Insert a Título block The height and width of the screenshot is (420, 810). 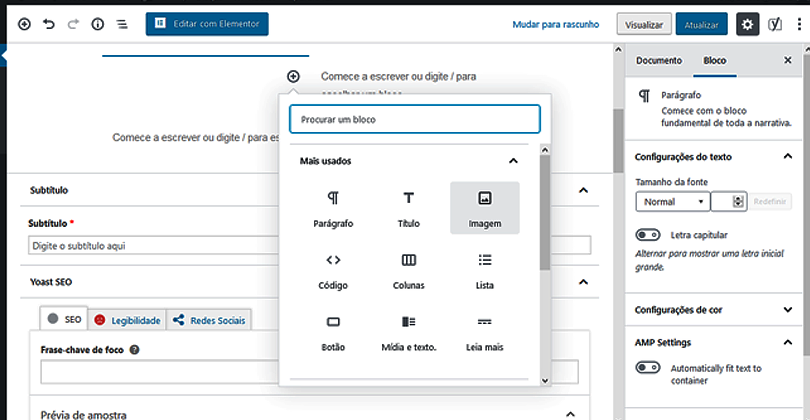pos(409,208)
